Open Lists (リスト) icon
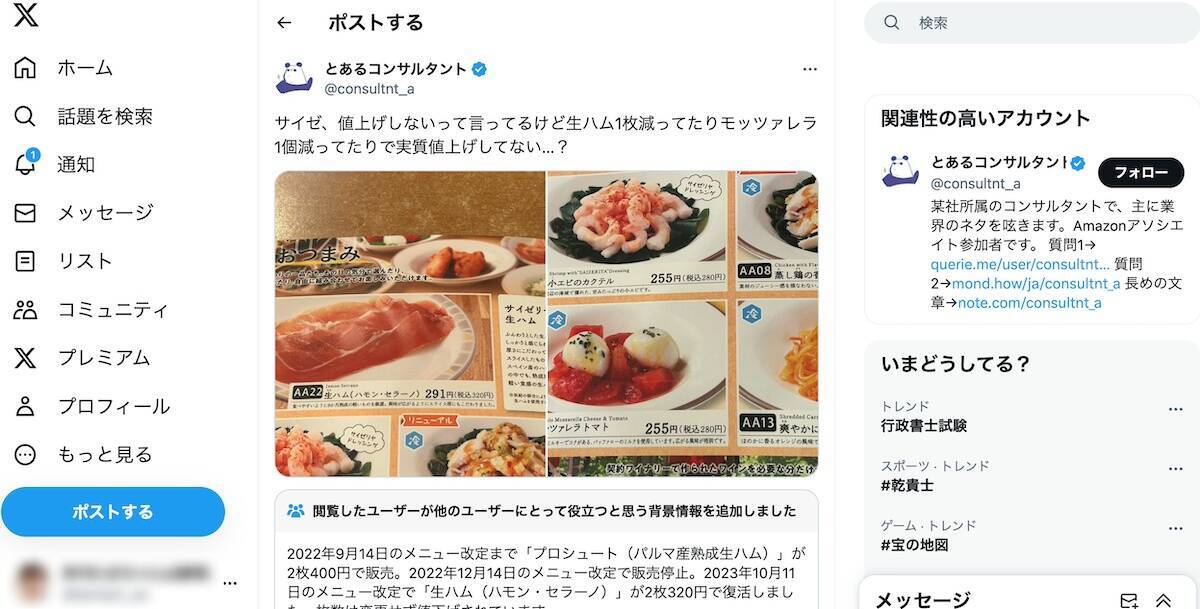1200x609 pixels. (25, 261)
